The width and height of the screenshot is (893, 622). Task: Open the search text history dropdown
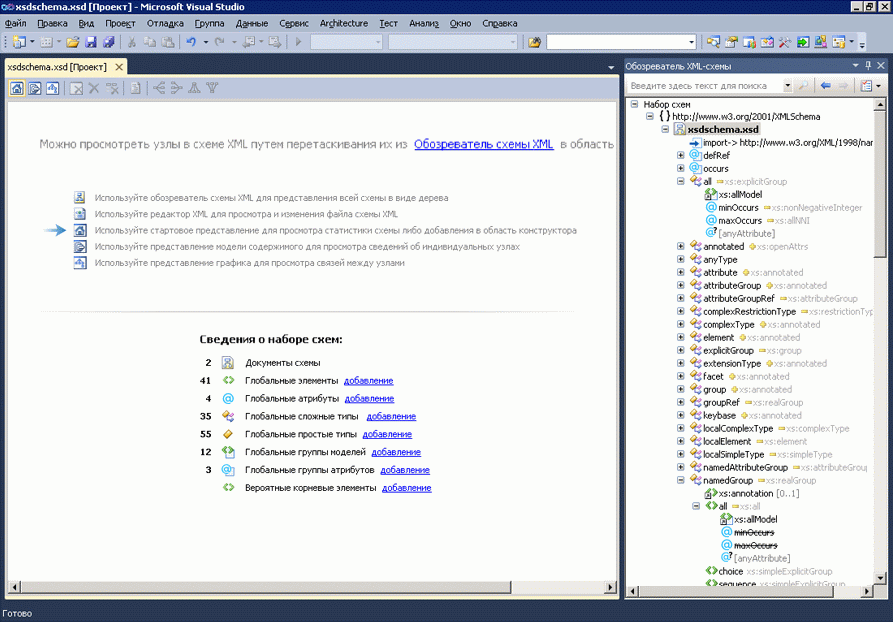point(788,86)
